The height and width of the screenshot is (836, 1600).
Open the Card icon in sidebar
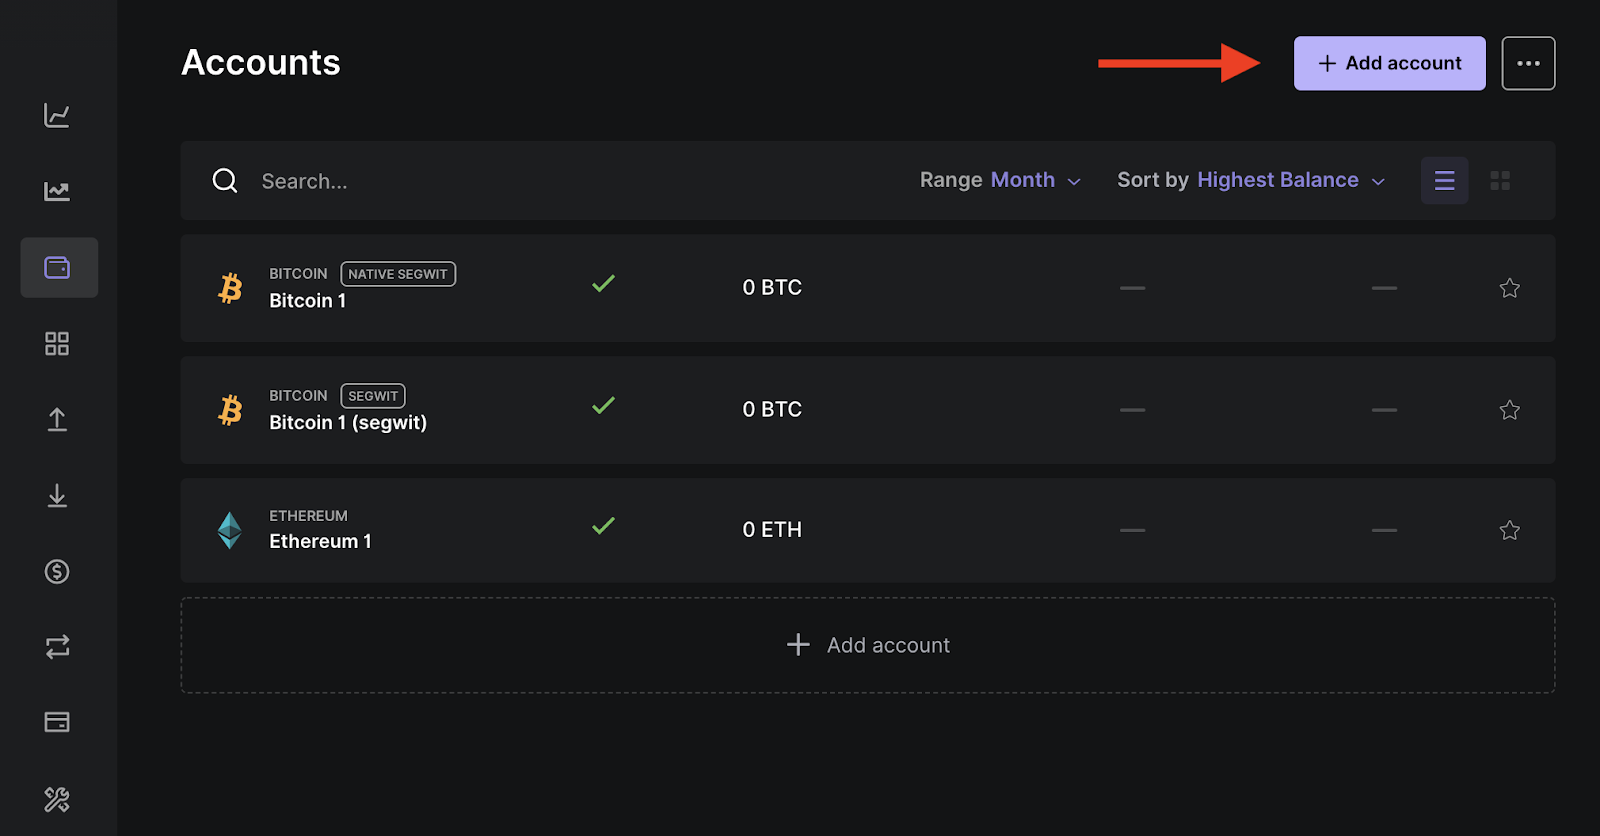tap(57, 722)
